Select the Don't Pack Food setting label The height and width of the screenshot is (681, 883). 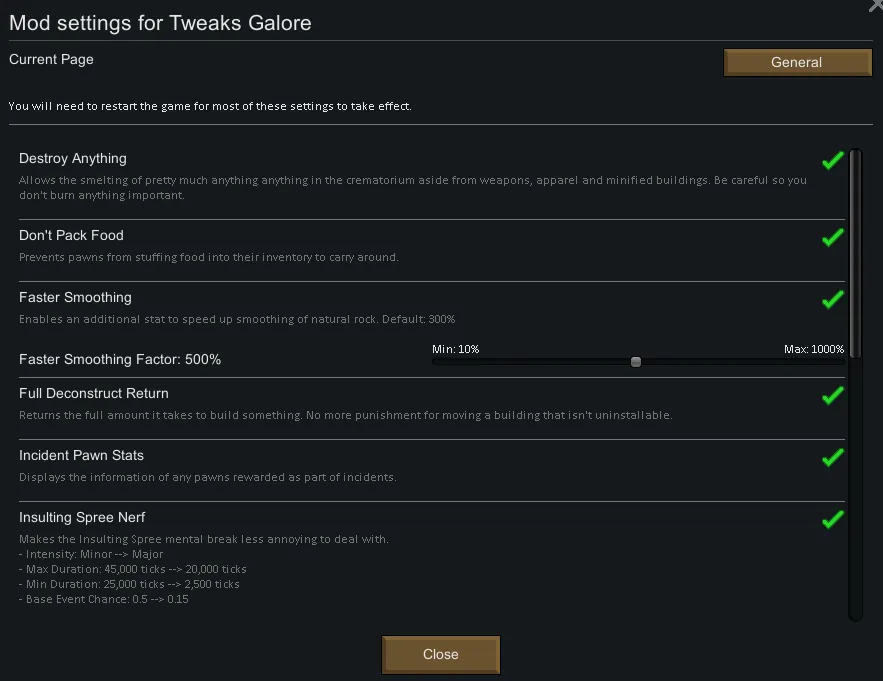coord(71,235)
